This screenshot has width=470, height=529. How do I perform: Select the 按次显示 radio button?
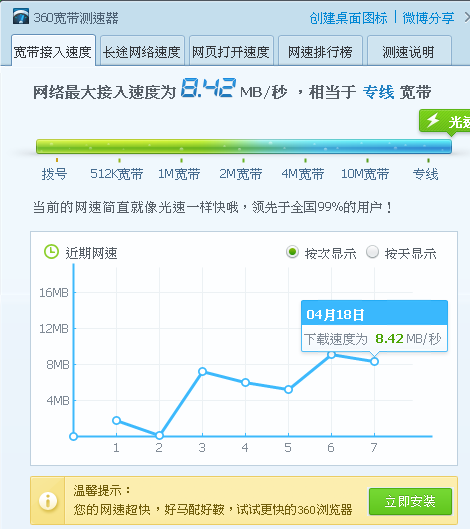292,252
